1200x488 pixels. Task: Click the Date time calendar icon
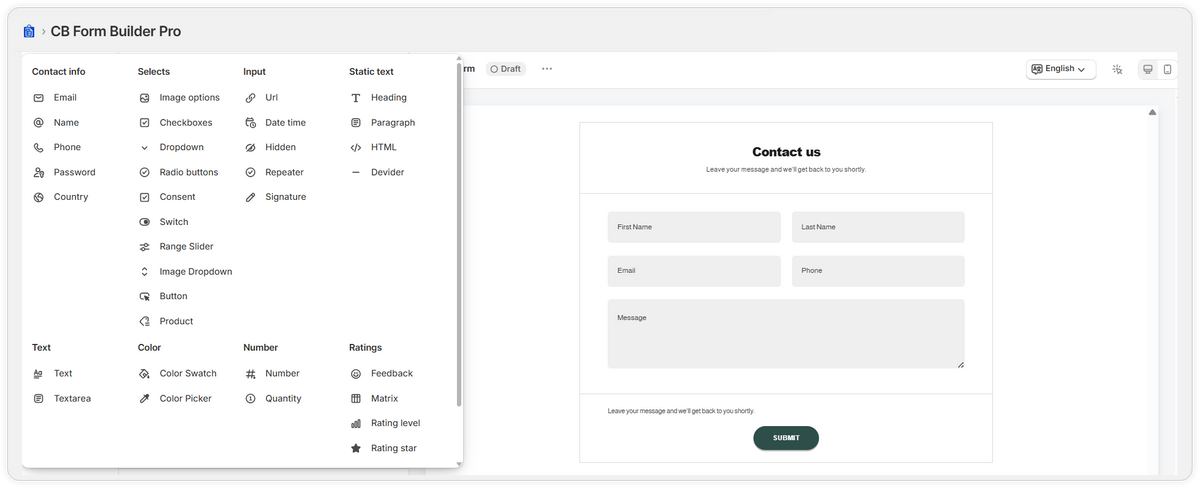pos(250,123)
